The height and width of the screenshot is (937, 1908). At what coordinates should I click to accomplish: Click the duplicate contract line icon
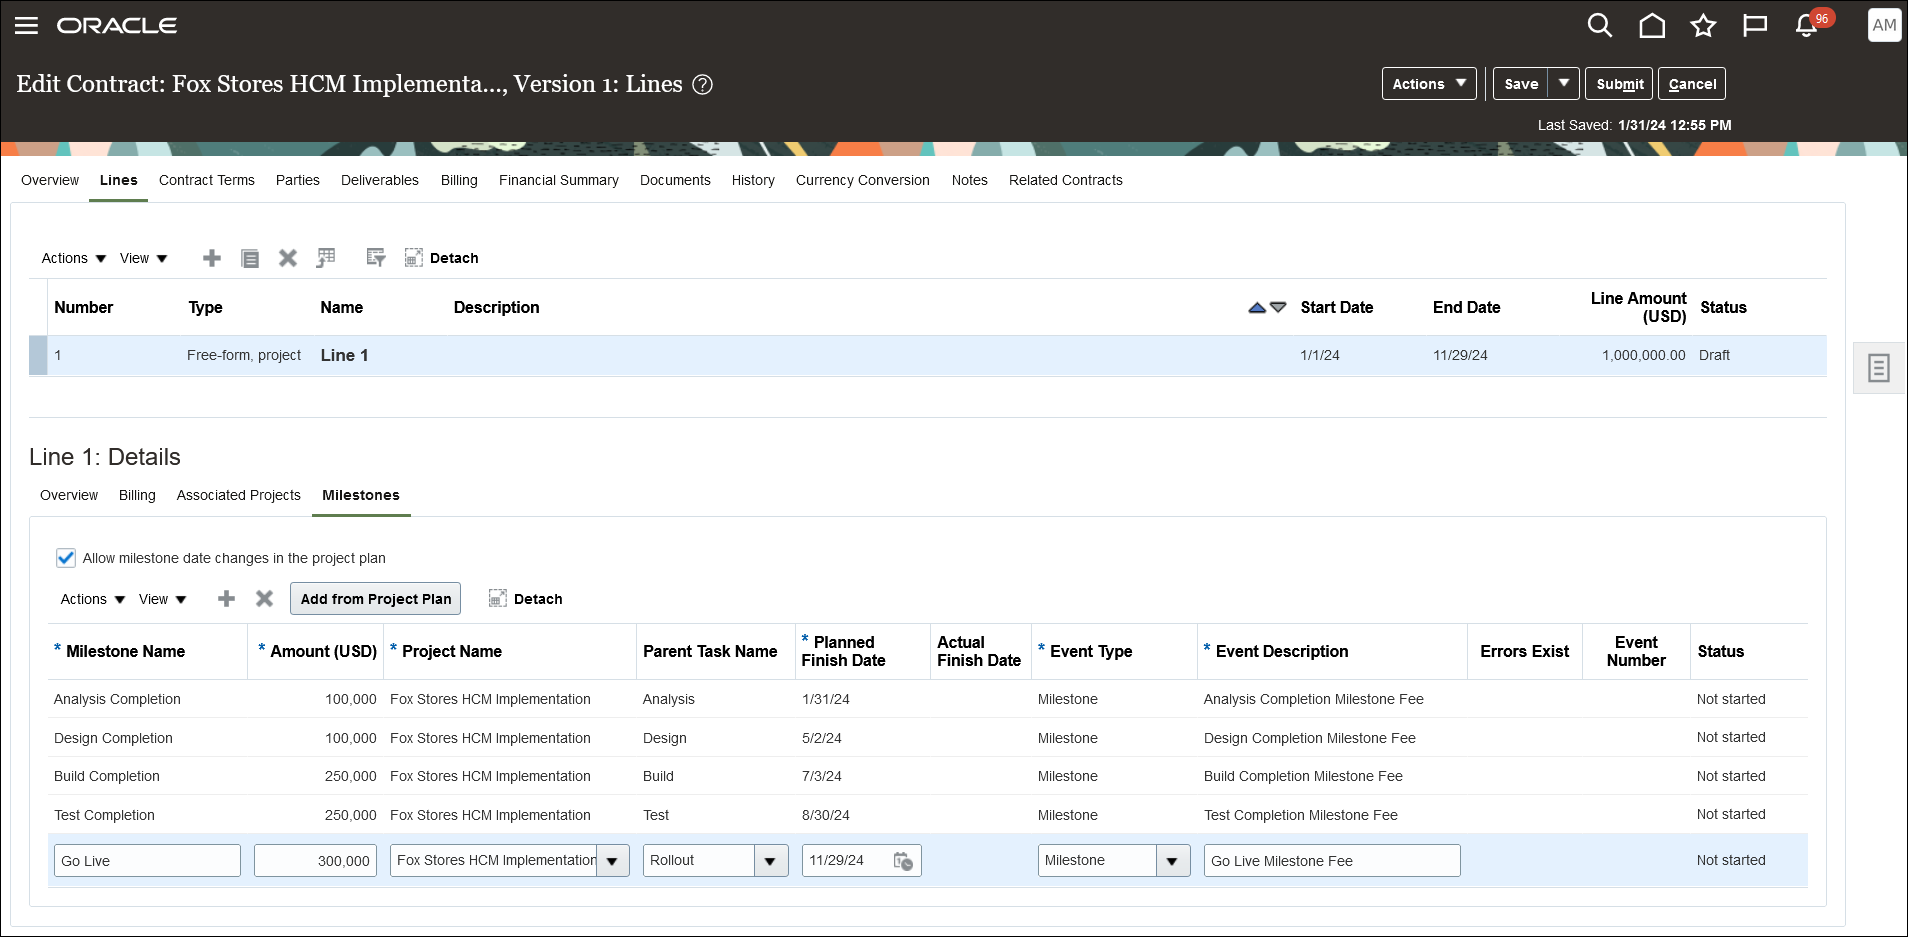point(250,258)
